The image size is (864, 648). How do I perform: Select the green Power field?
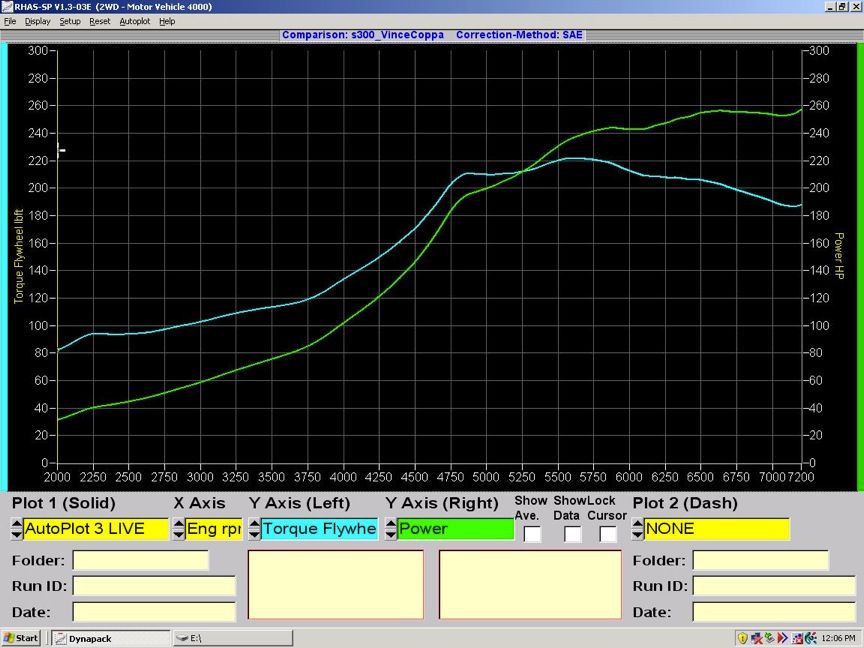[455, 529]
